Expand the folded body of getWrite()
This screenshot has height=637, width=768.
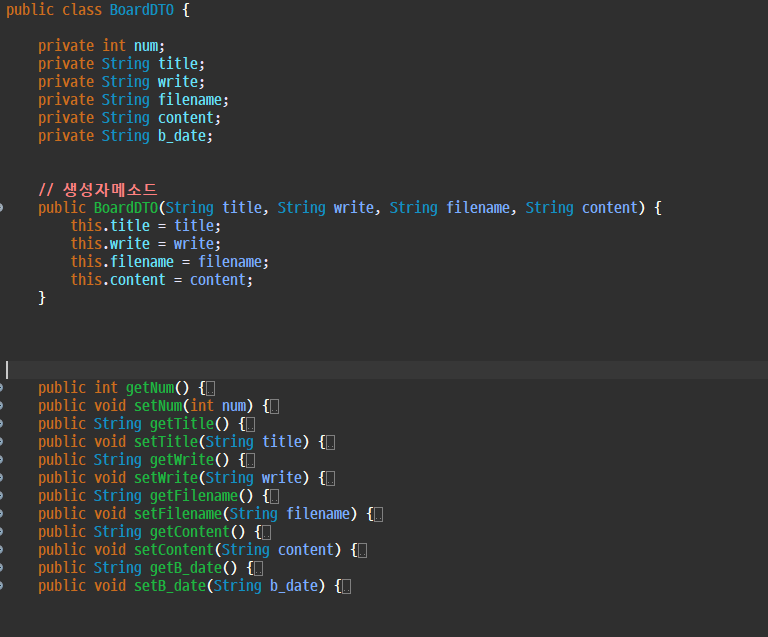tap(251, 461)
